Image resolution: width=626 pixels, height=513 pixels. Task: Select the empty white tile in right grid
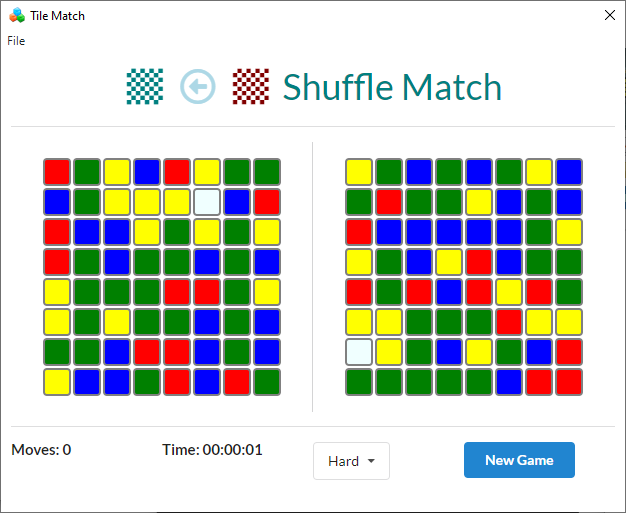click(x=359, y=352)
